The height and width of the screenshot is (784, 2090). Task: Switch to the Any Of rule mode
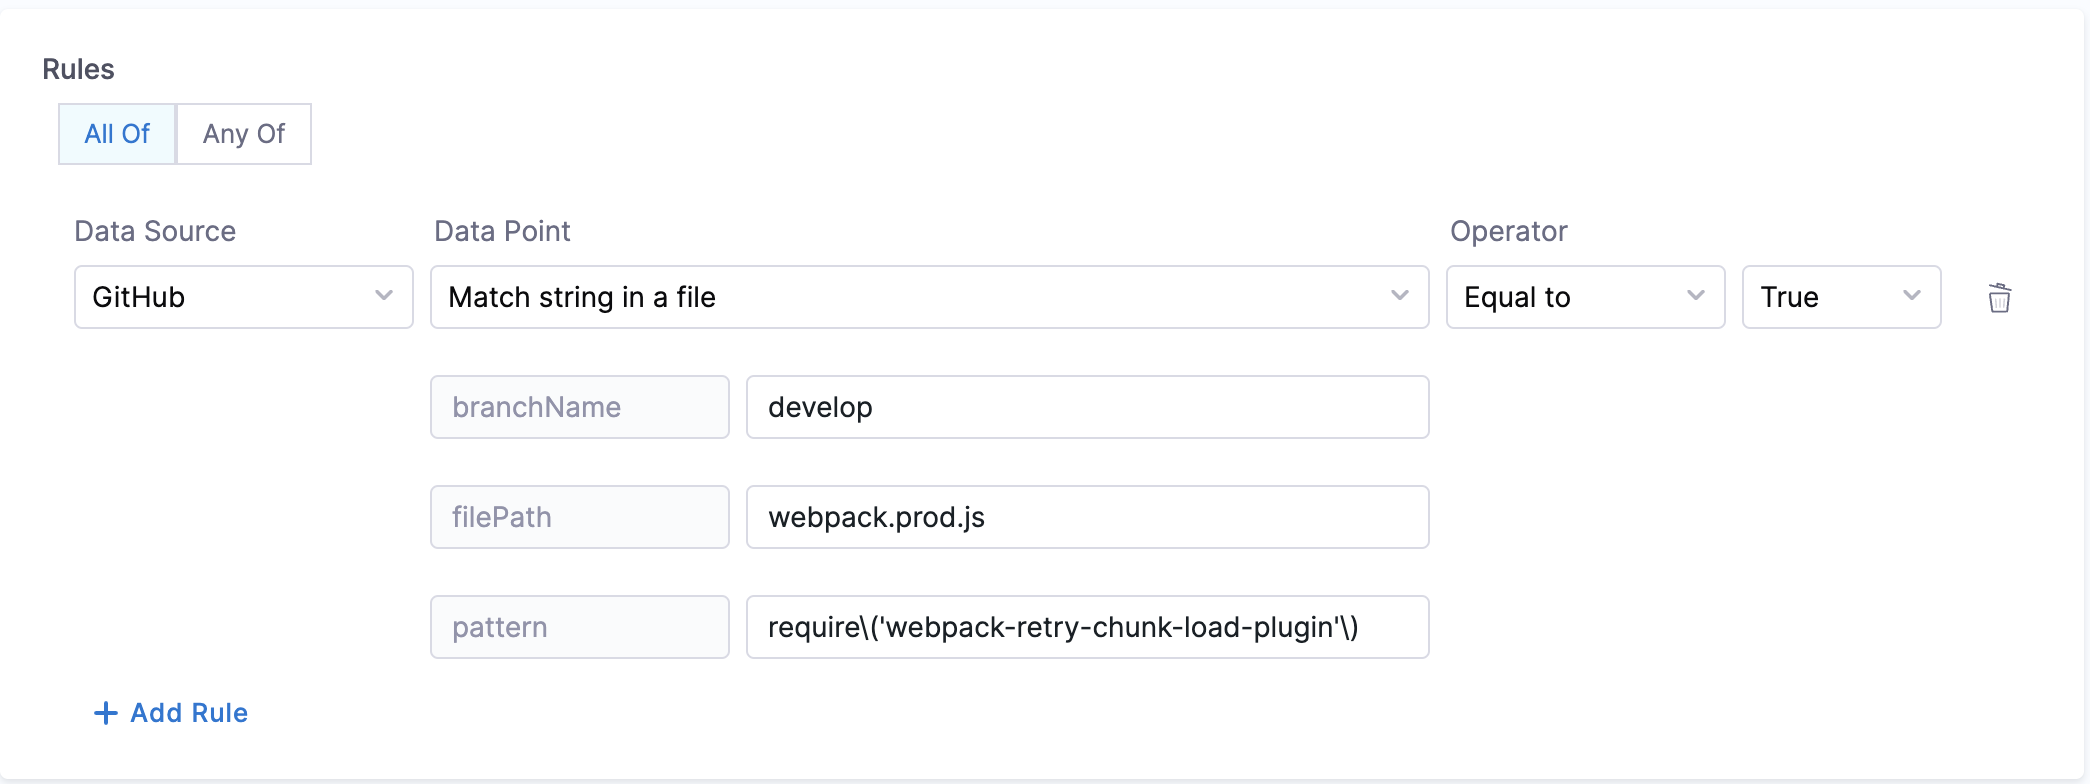pos(244,134)
